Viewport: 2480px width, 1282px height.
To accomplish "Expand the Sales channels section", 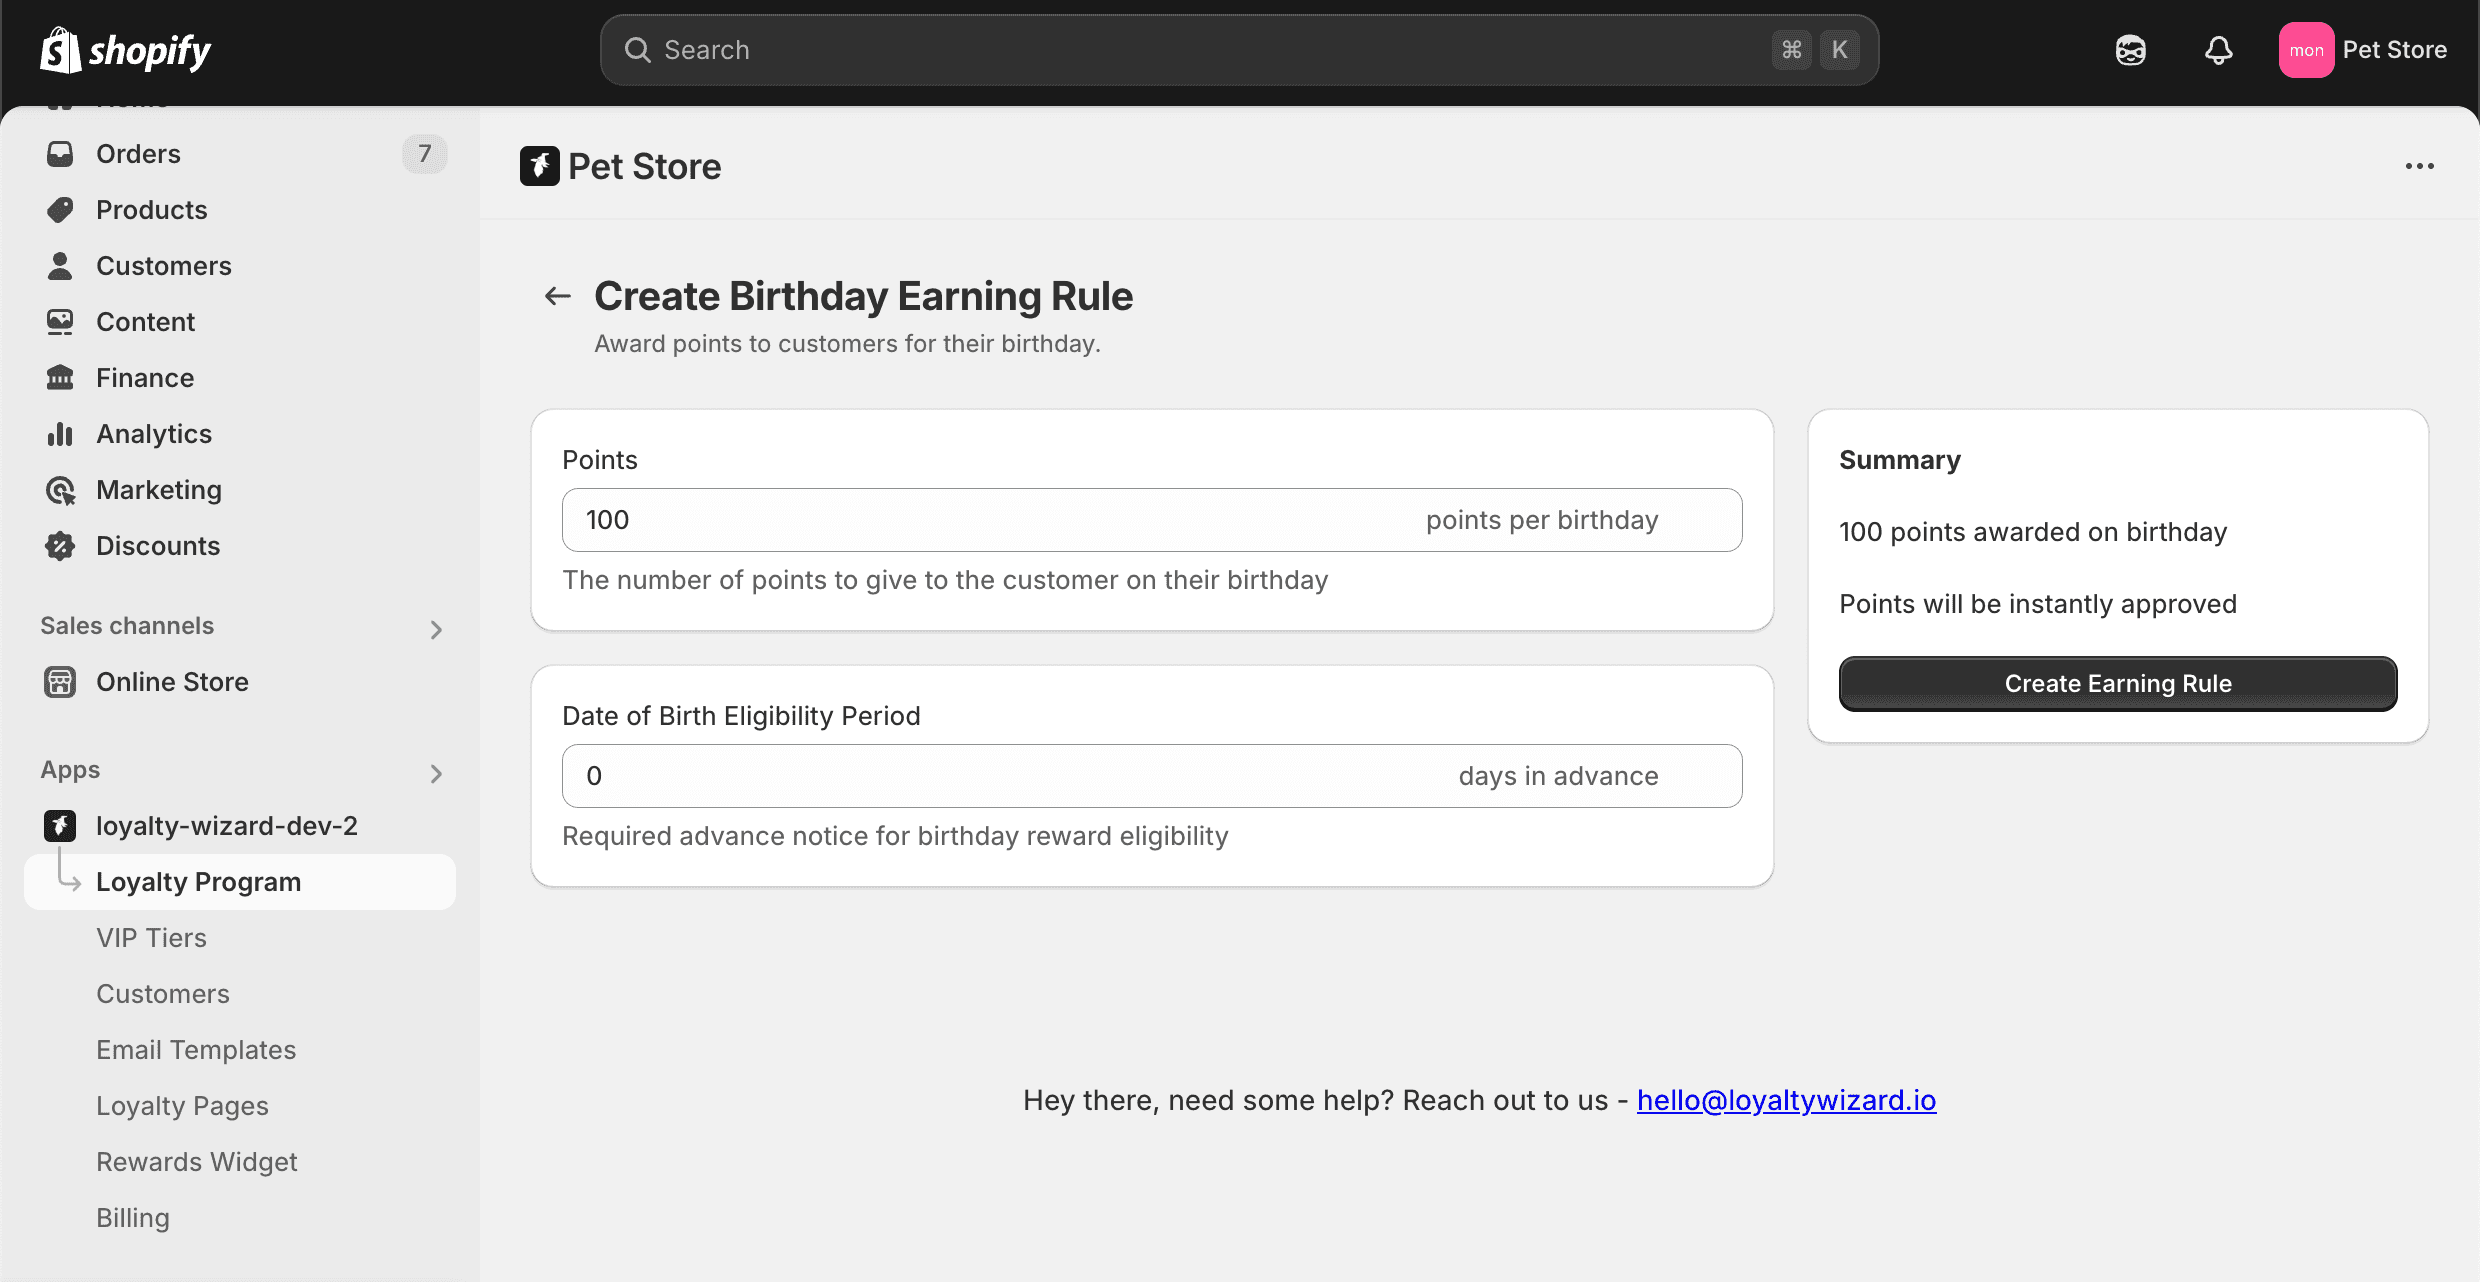I will 436,628.
